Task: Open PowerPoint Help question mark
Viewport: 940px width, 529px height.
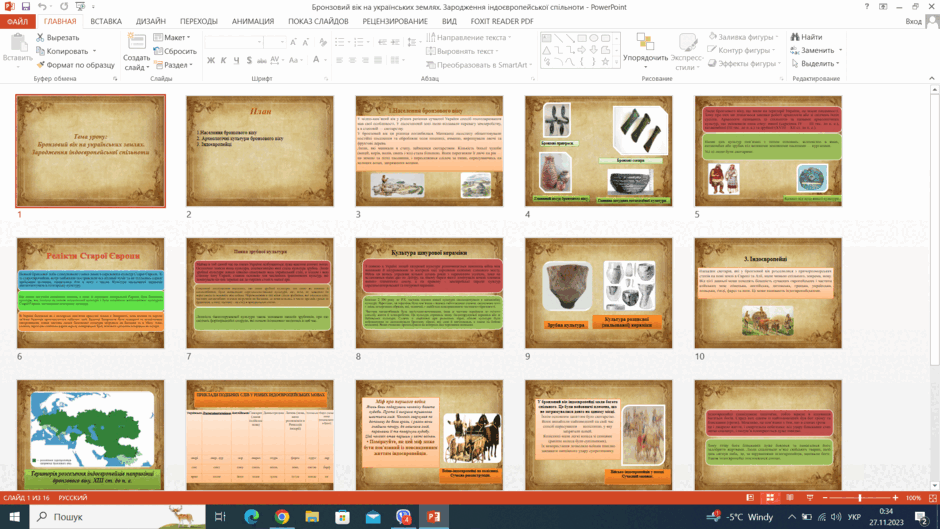Action: (866, 7)
